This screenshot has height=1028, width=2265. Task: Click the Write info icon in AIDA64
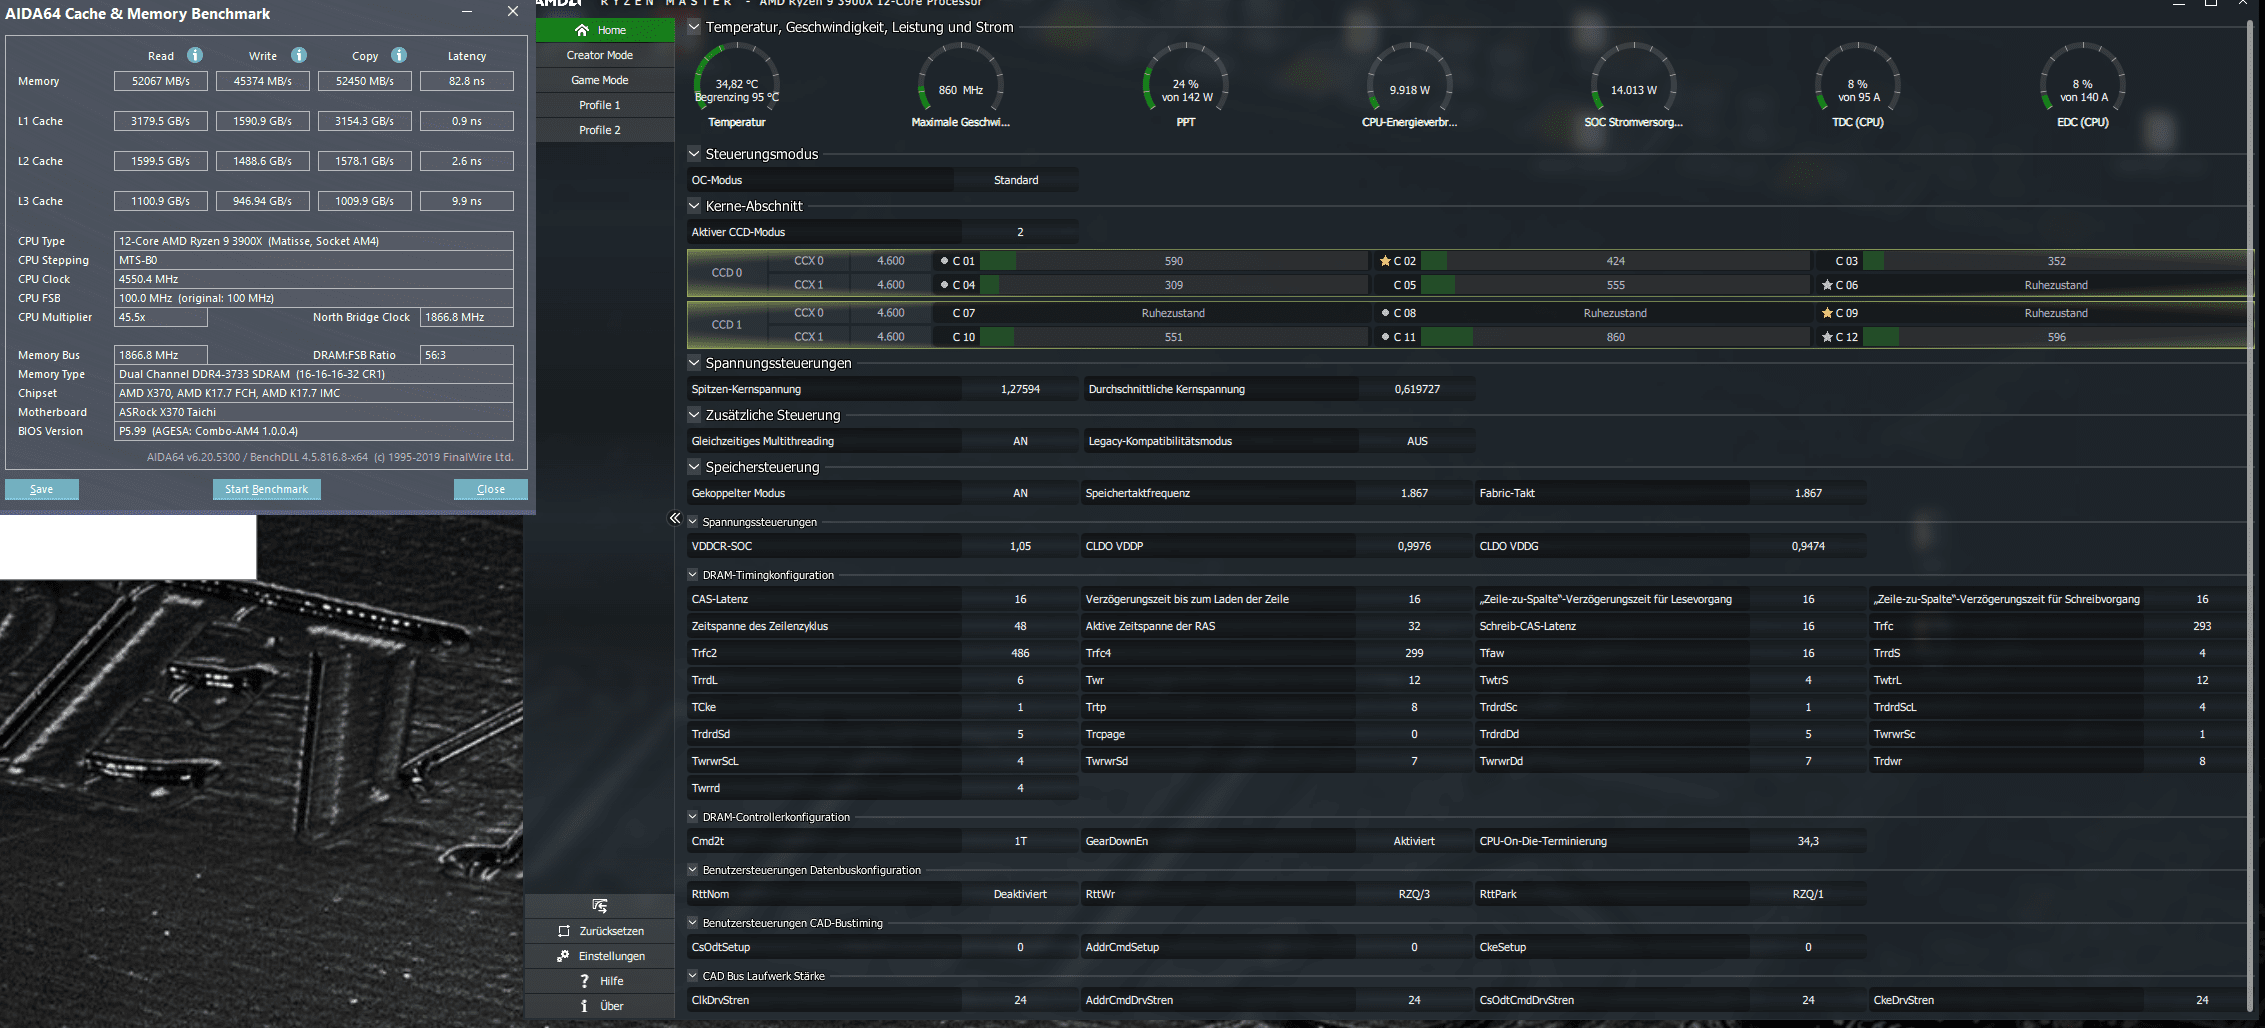click(299, 55)
